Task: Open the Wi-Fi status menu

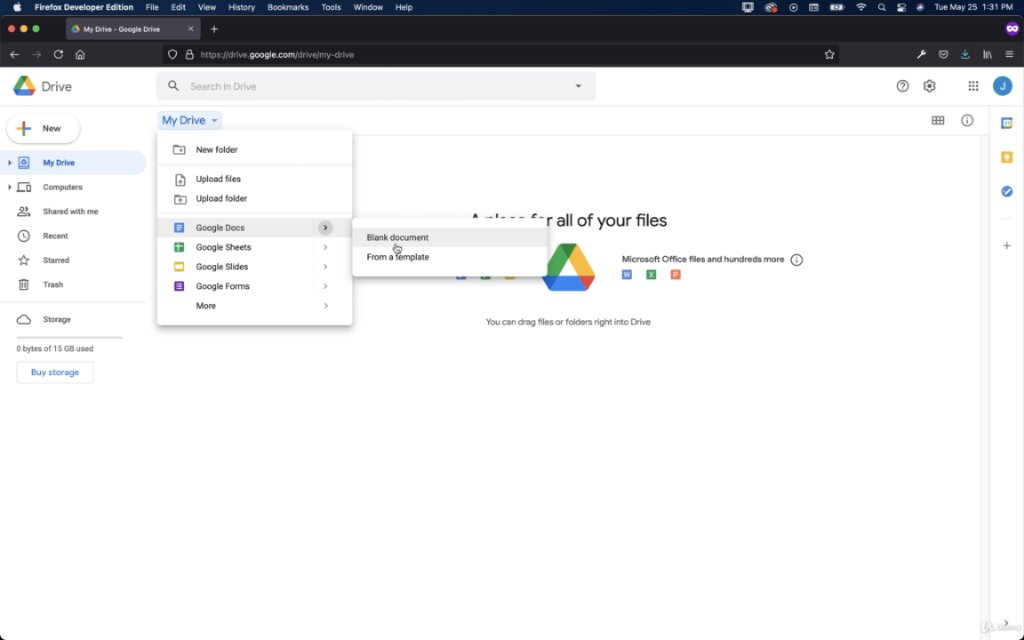Action: click(x=861, y=8)
